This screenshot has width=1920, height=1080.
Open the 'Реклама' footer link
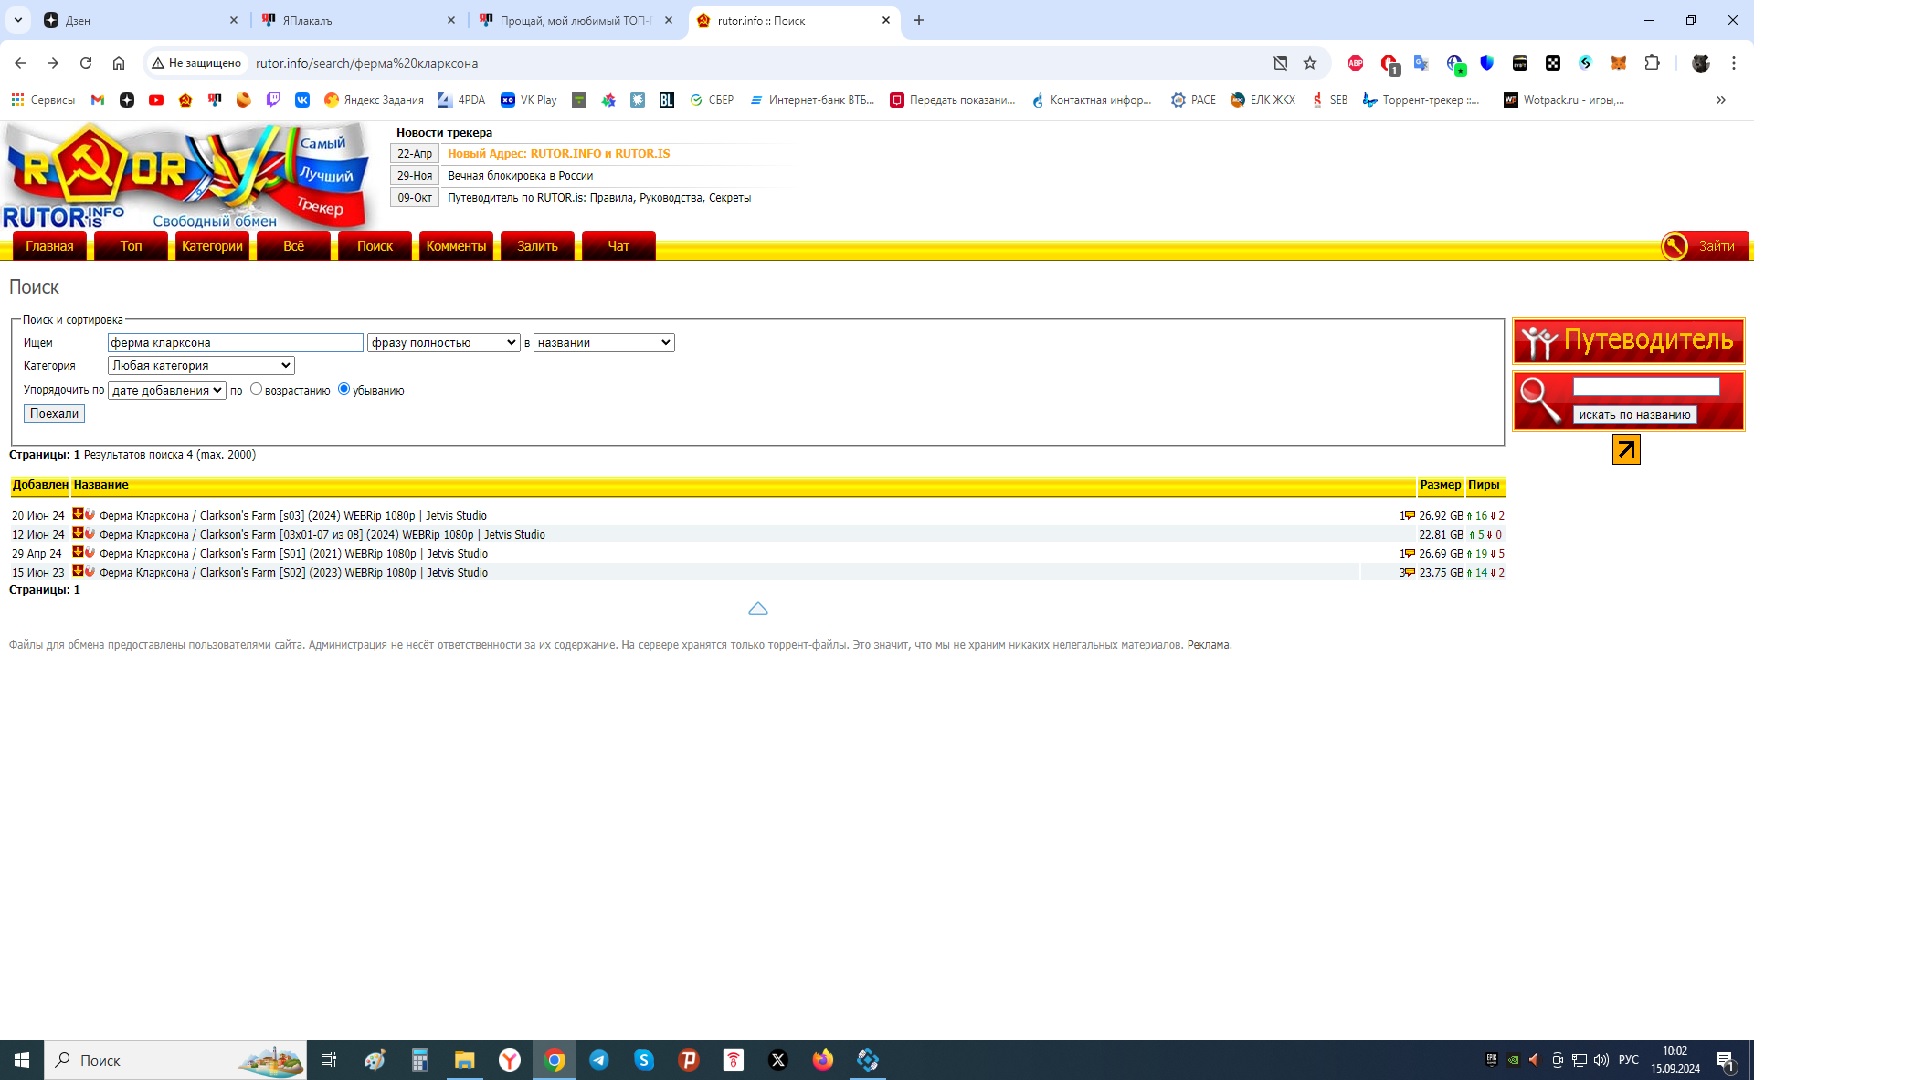click(1208, 645)
